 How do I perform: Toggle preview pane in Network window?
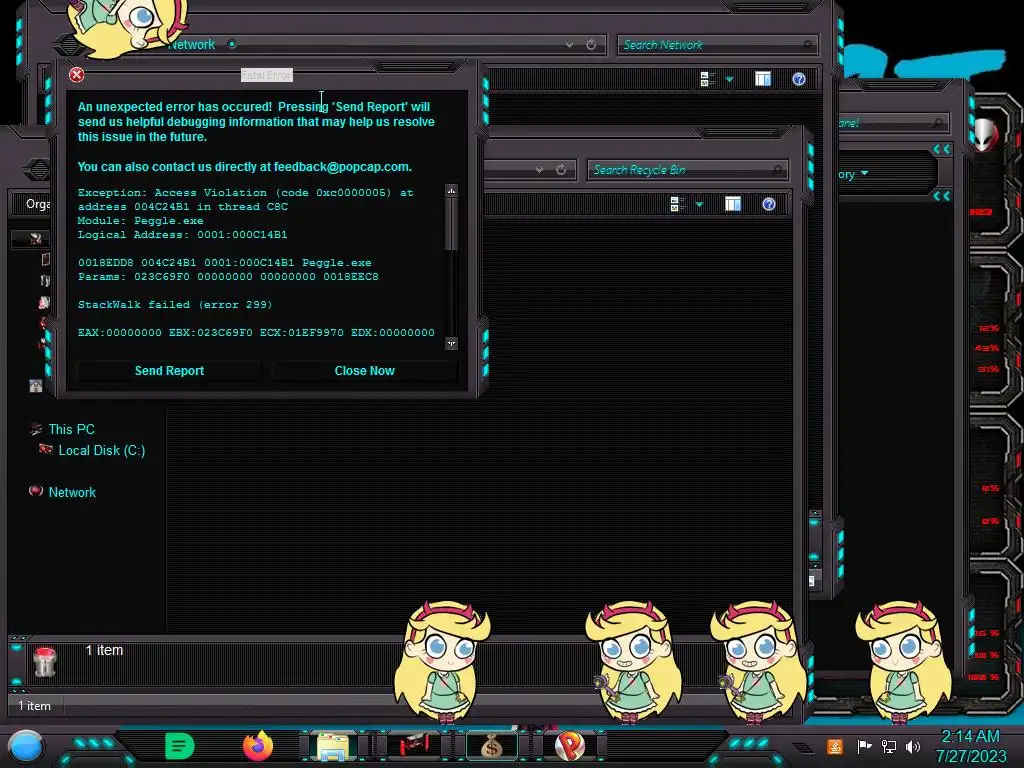[763, 79]
